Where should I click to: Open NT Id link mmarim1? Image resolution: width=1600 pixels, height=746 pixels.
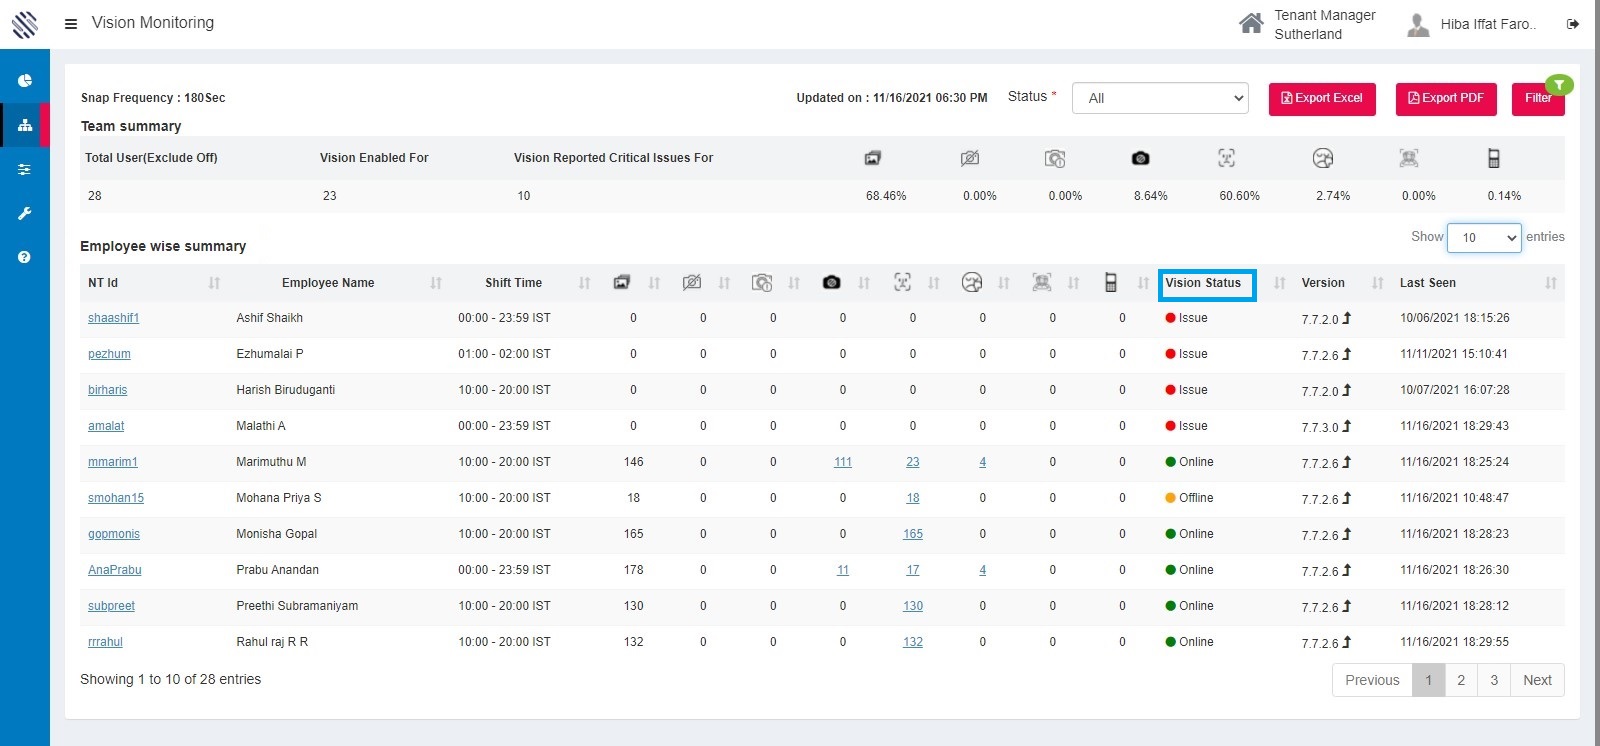[x=112, y=462]
